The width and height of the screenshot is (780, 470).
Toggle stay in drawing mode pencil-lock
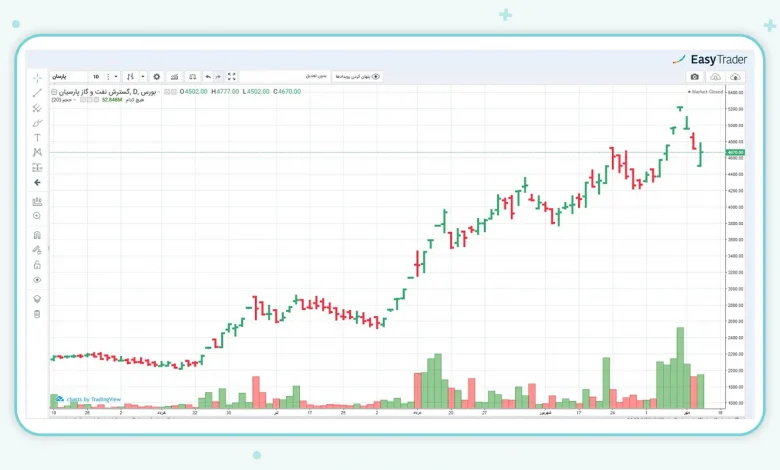click(x=37, y=250)
